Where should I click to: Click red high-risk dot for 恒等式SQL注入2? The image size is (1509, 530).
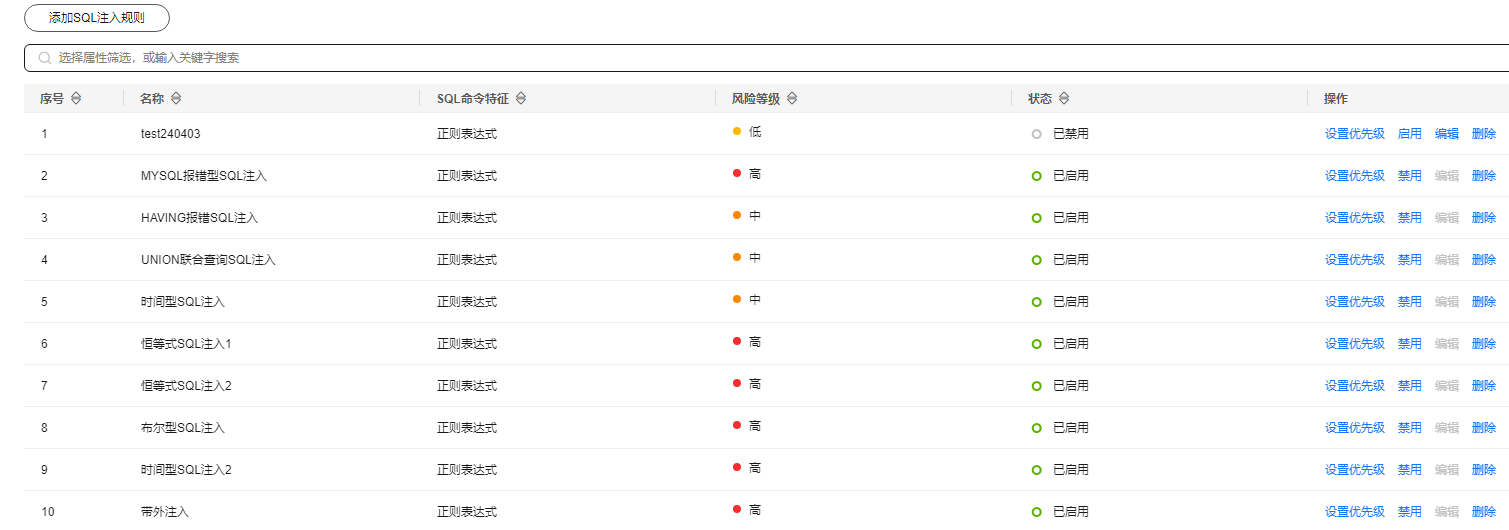(x=737, y=383)
